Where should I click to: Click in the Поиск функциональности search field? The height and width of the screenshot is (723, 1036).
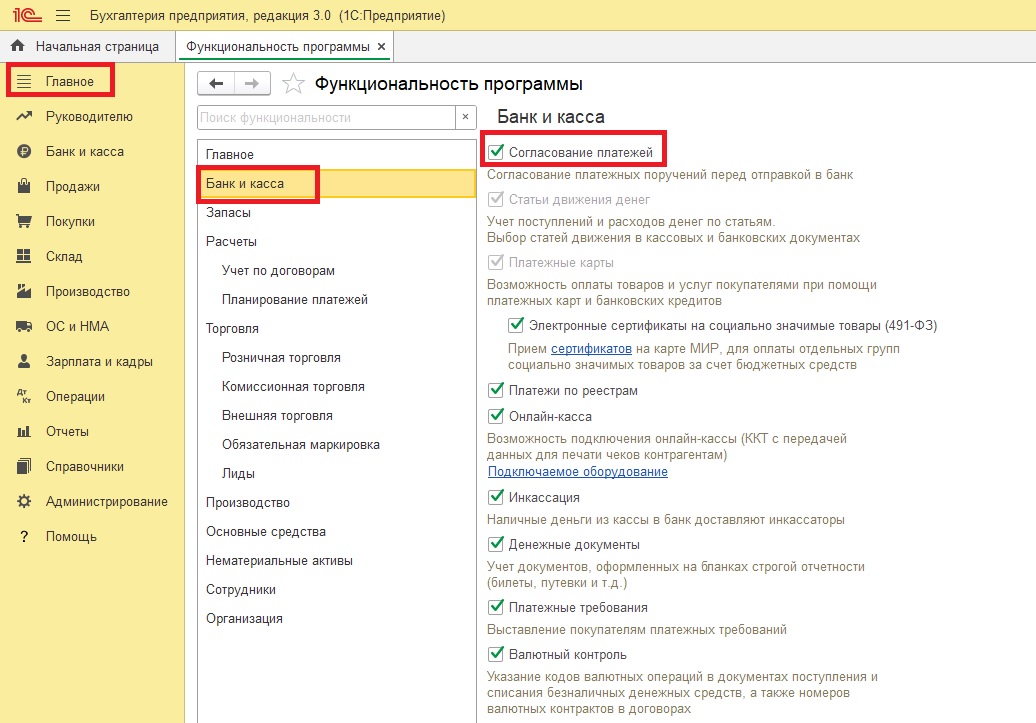326,117
